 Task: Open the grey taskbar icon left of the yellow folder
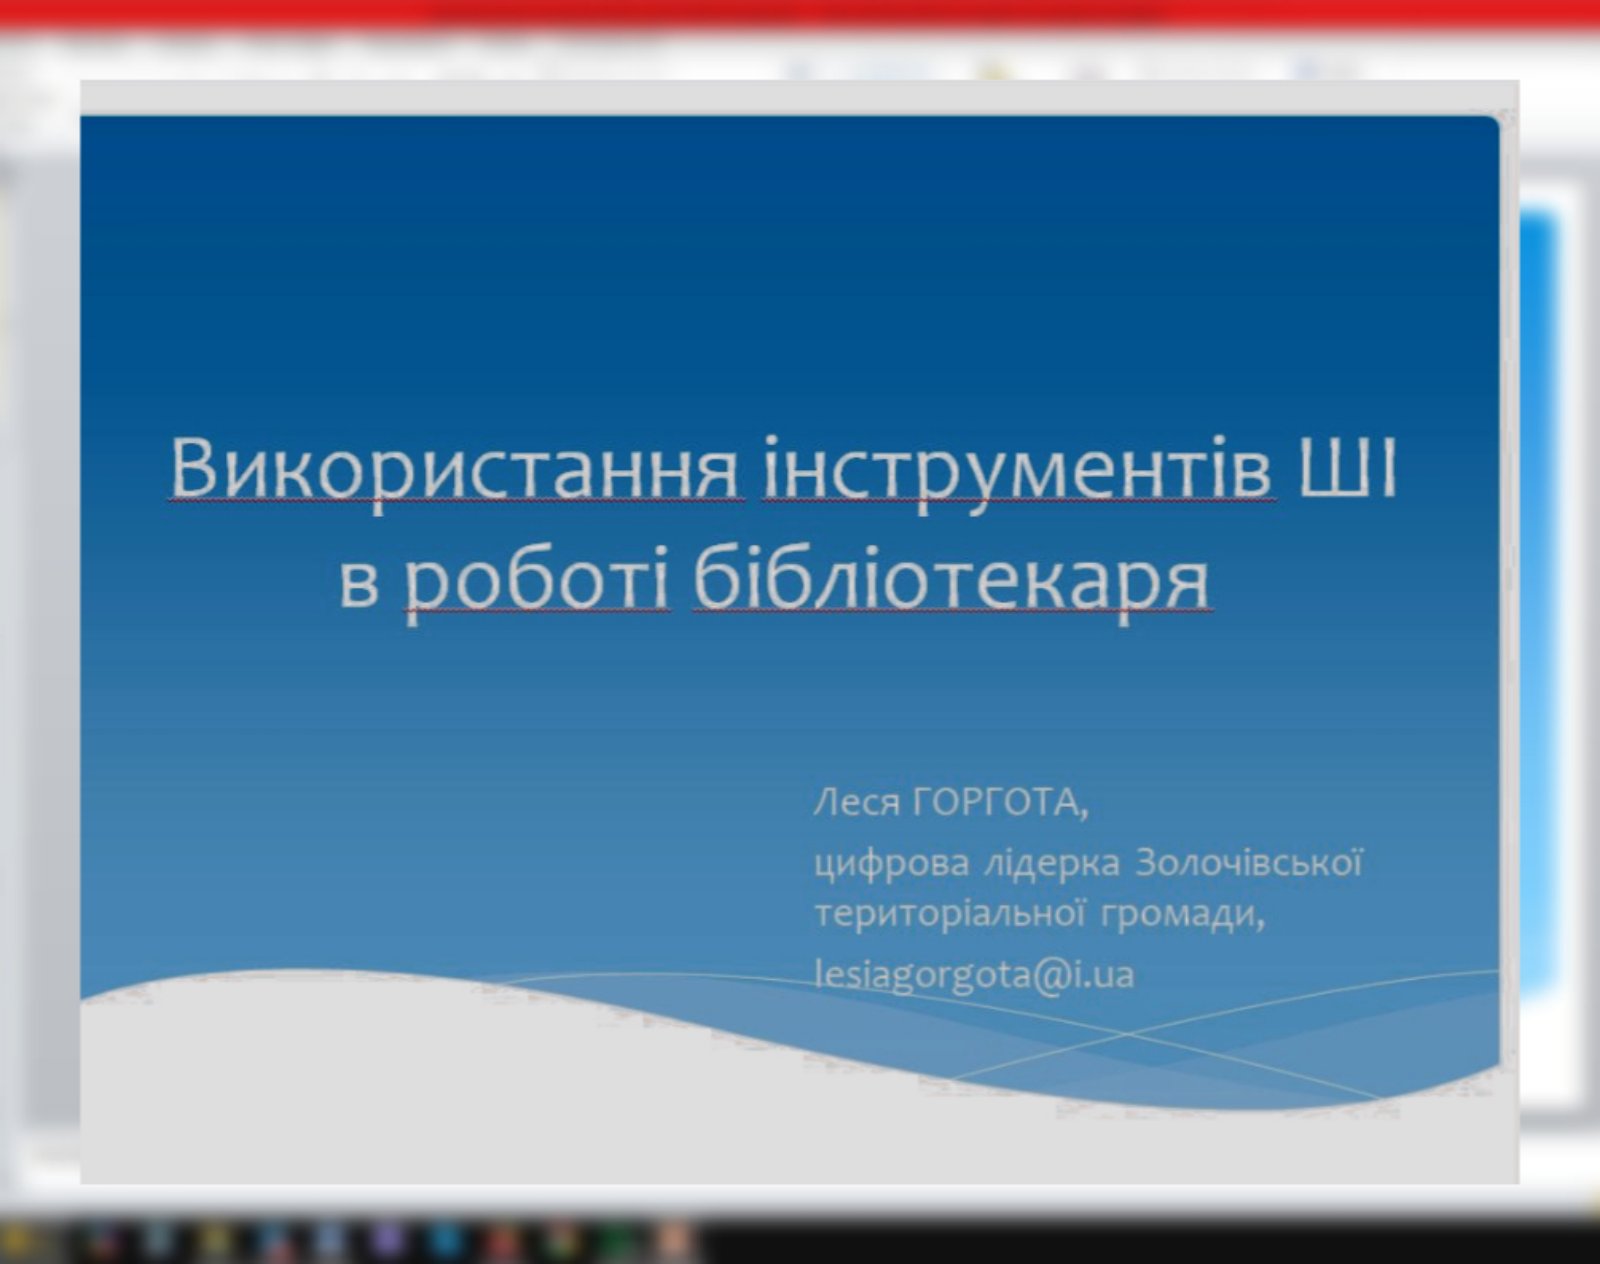[x=158, y=1241]
